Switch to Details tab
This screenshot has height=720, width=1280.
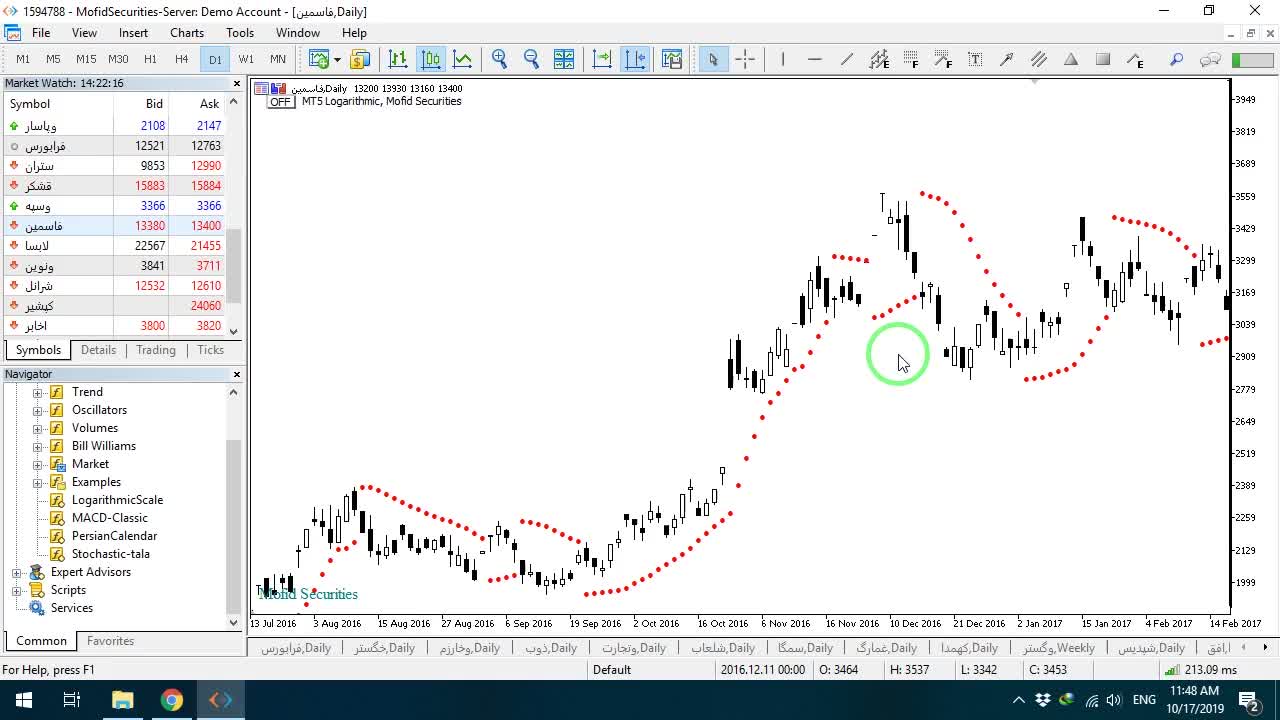(x=98, y=350)
